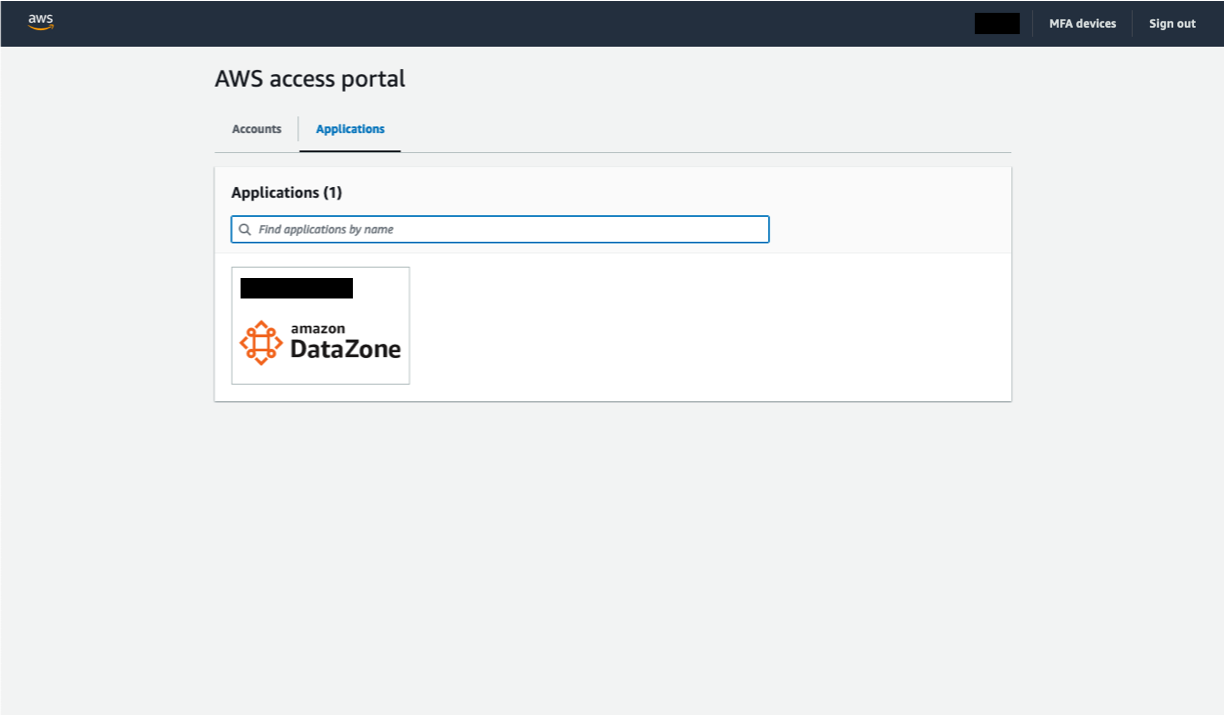Click the redacted username in top bar
1224x716 pixels.
pos(996,23)
